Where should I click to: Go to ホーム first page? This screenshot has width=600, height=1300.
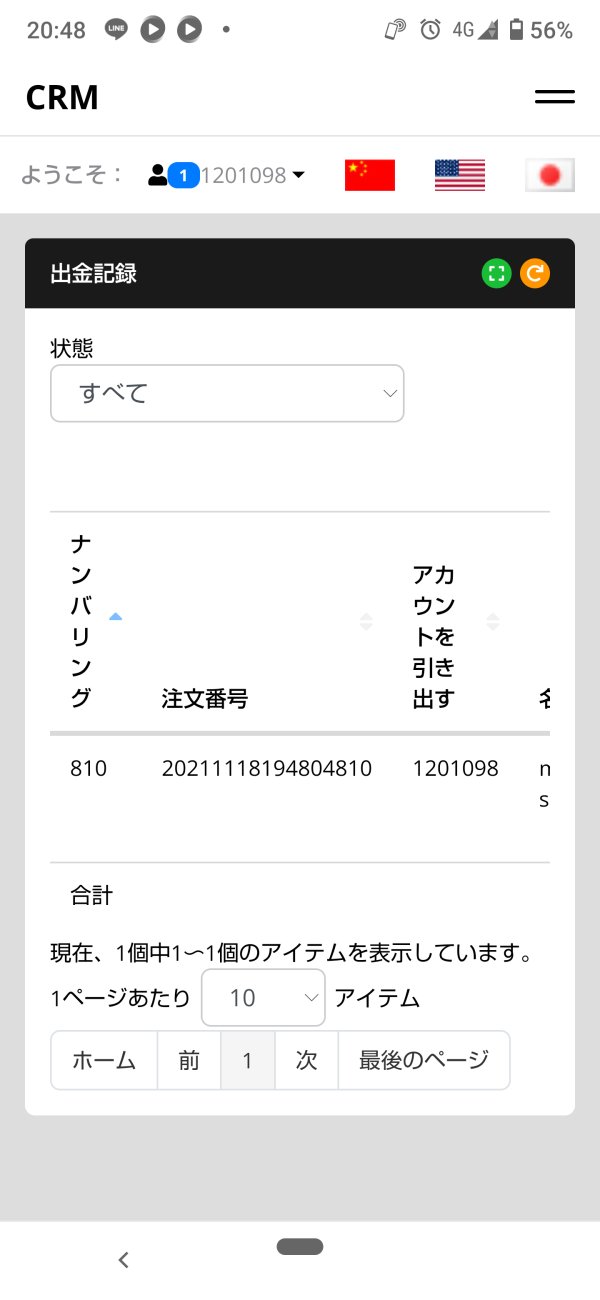point(104,1060)
